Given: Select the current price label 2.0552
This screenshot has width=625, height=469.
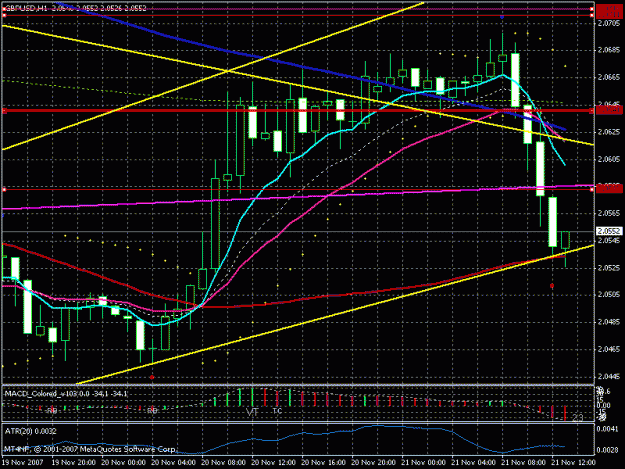Looking at the screenshot, I should [x=609, y=231].
